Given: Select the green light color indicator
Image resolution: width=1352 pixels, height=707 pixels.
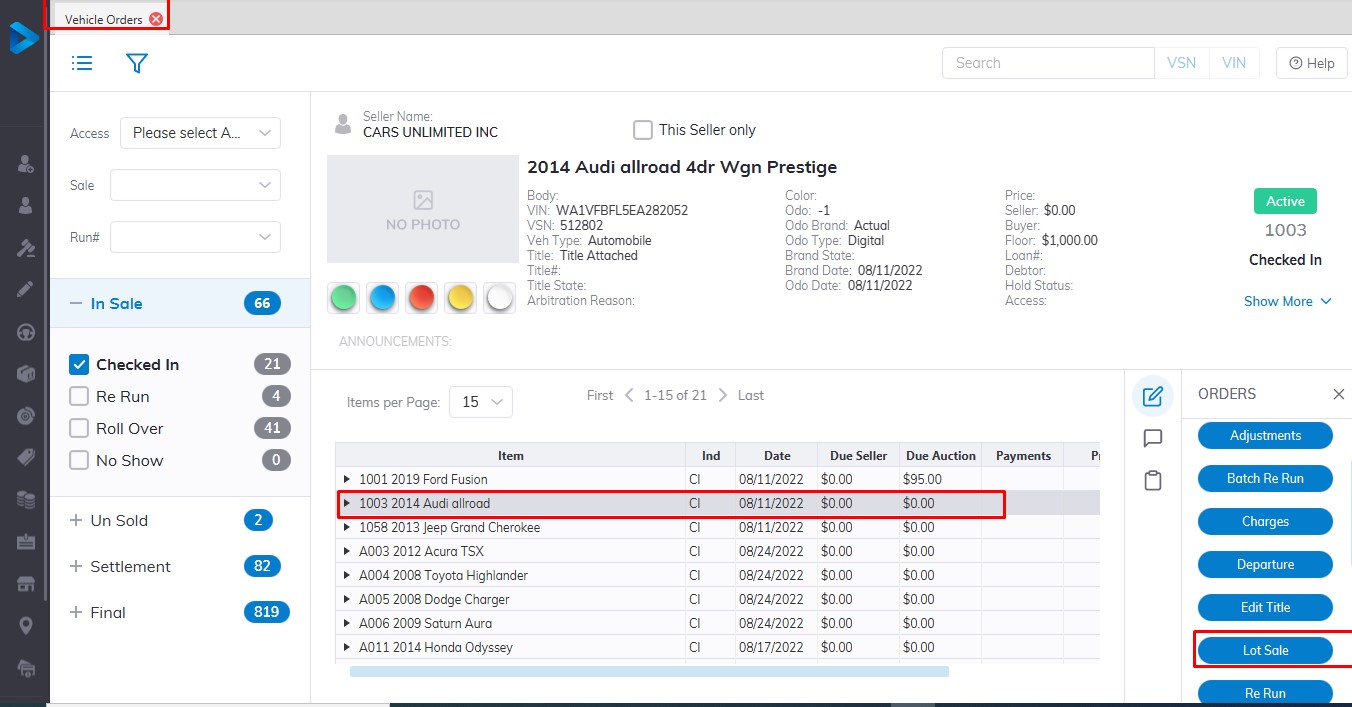Looking at the screenshot, I should [x=343, y=298].
